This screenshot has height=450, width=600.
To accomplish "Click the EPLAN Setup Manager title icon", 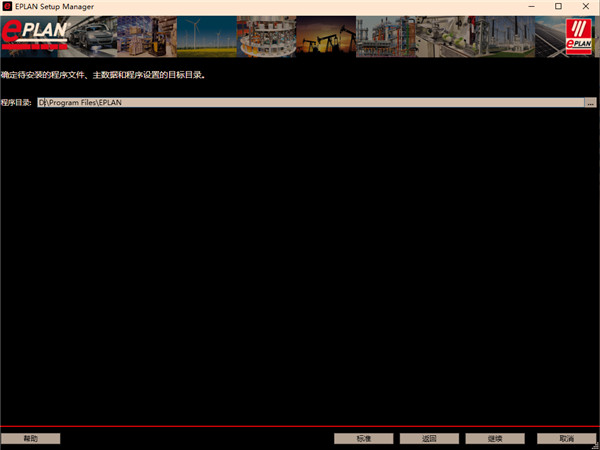I will point(7,7).
